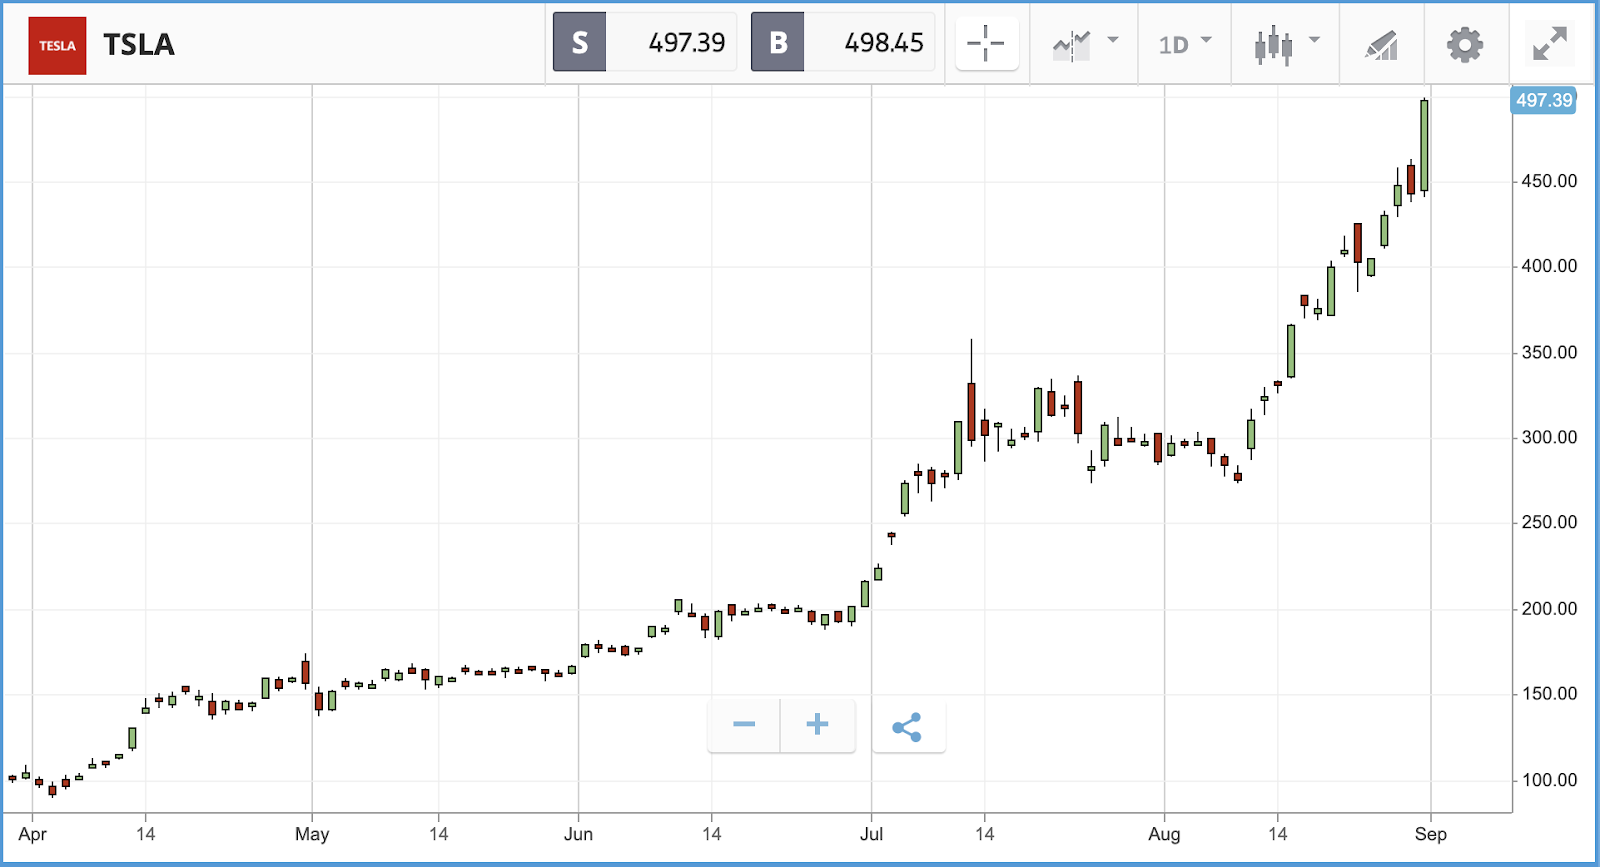Select the crosshair cursor tool

986,44
